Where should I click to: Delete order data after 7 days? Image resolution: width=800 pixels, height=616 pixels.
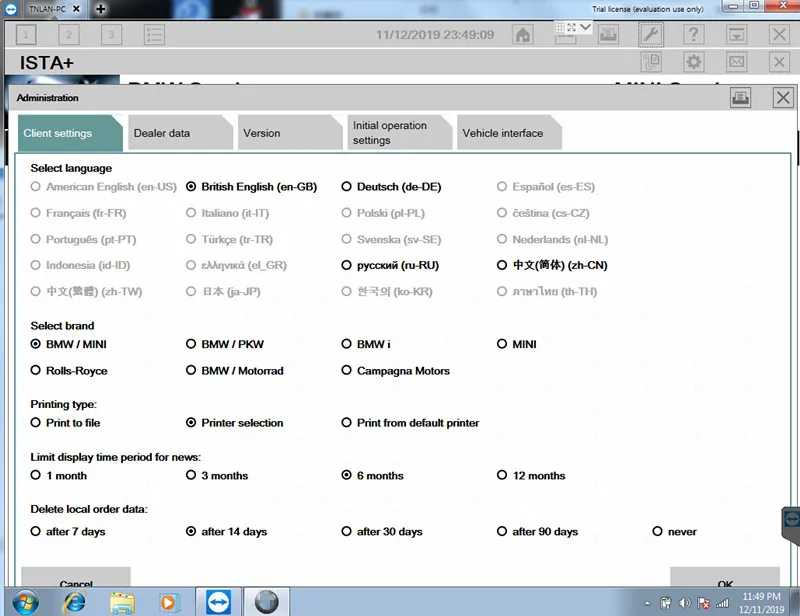point(68,532)
